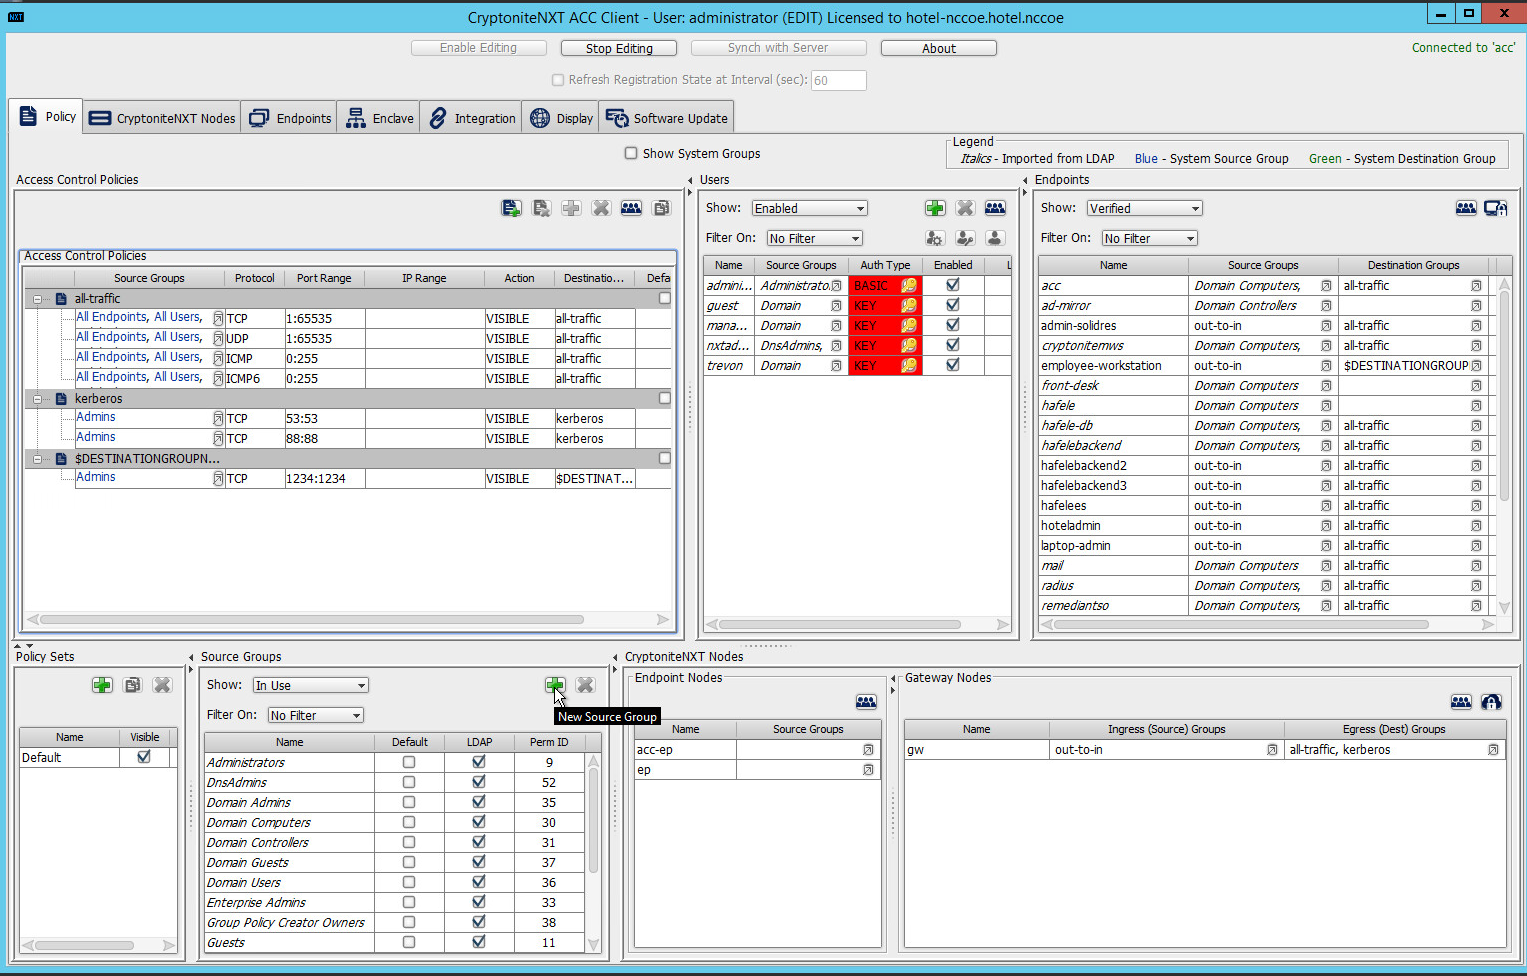The height and width of the screenshot is (976, 1527).
Task: Add a new user with the Users green plus
Action: (935, 208)
